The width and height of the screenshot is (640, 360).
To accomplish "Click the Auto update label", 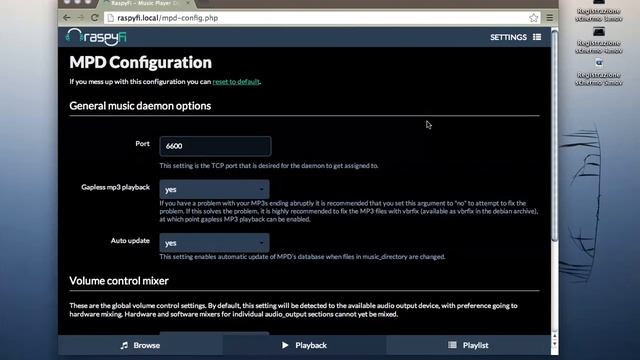I will pyautogui.click(x=130, y=241).
